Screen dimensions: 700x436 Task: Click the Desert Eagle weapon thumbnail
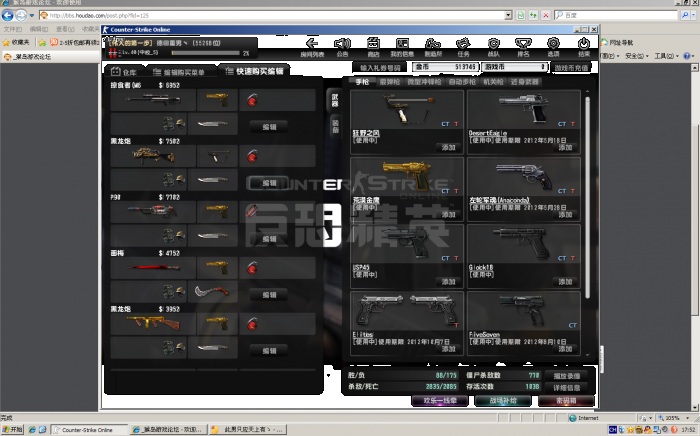point(524,107)
